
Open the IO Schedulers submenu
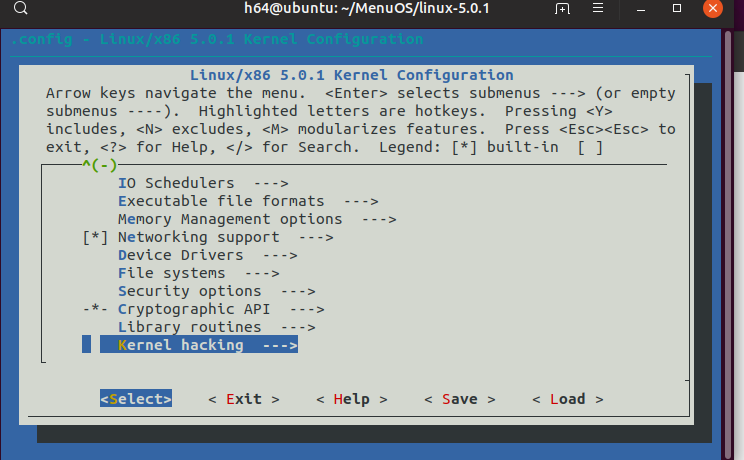[203, 183]
